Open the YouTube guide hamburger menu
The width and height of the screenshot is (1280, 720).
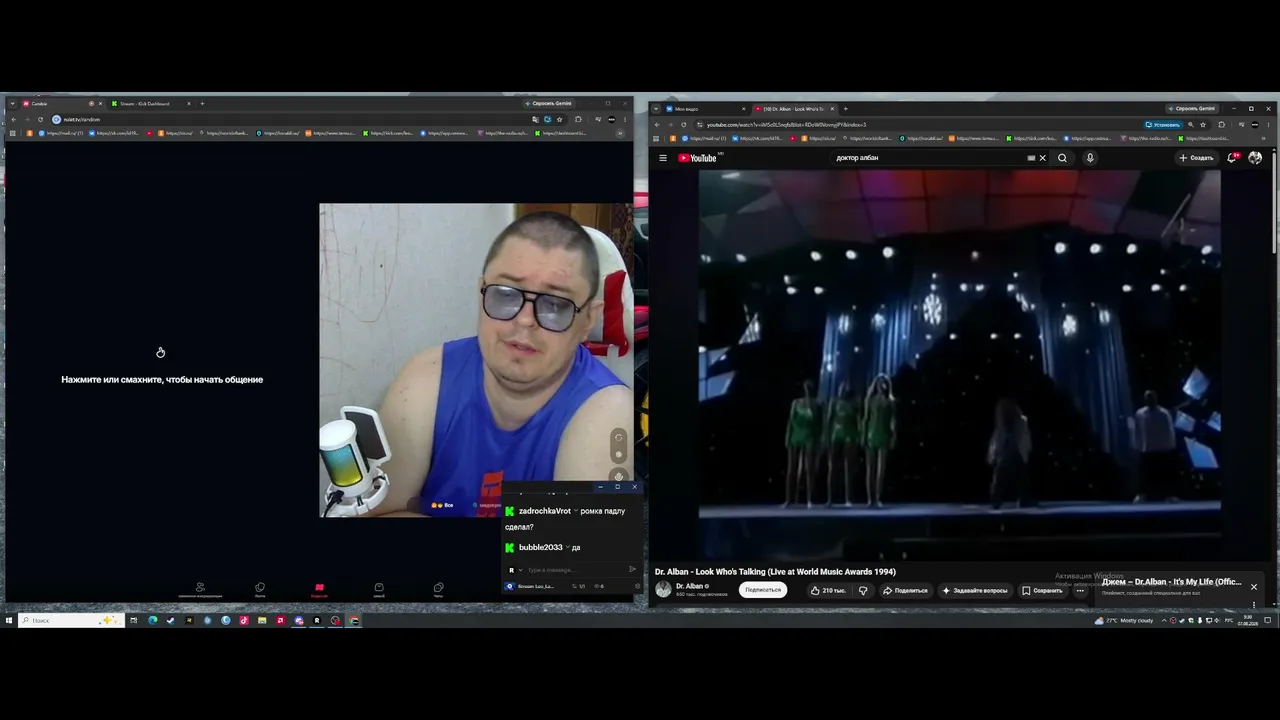click(x=662, y=158)
